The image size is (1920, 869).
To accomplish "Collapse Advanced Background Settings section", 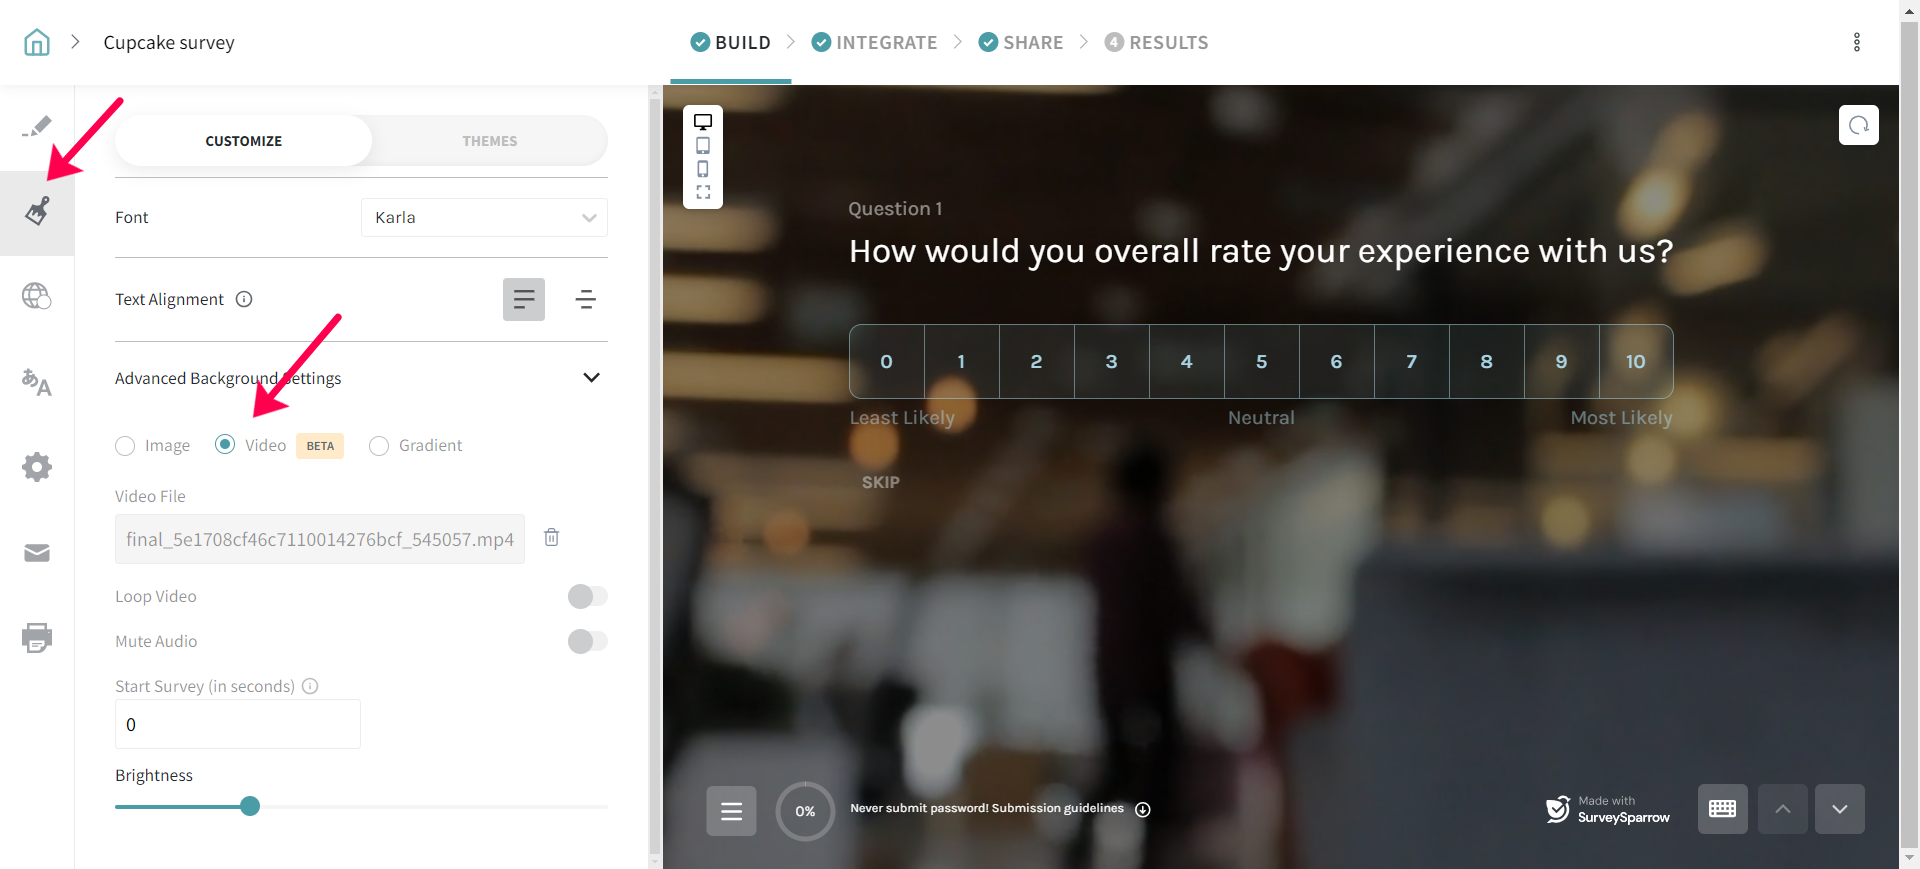I will tap(591, 378).
